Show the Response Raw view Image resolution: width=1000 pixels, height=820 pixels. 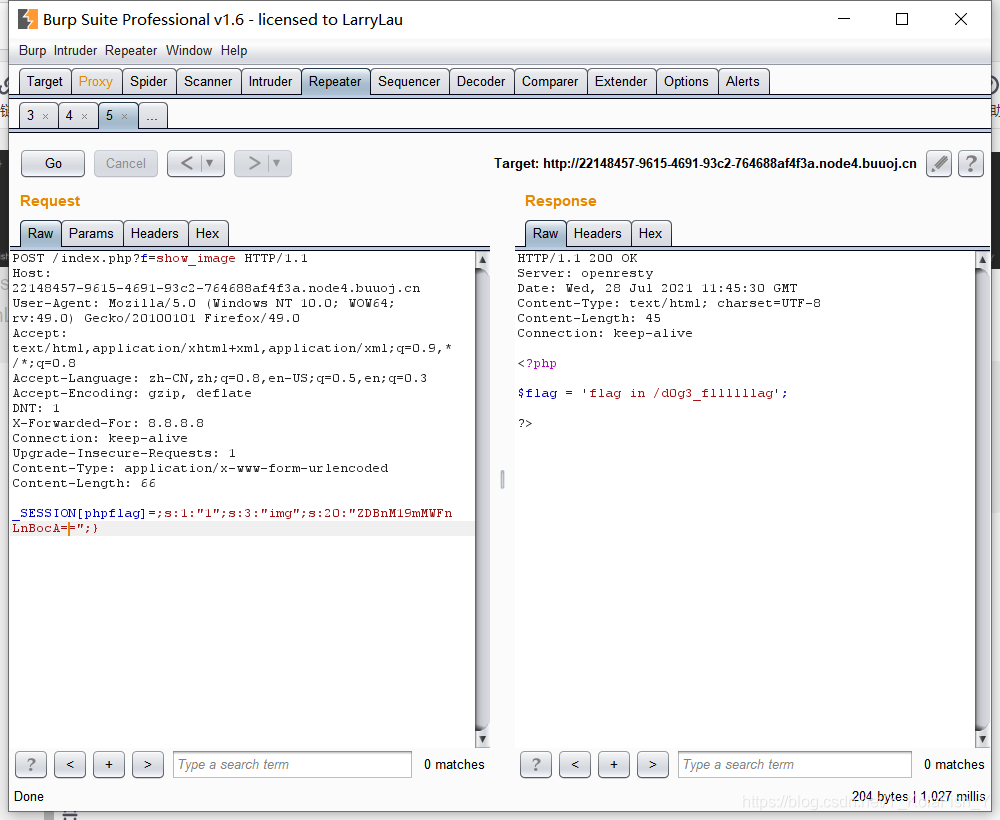click(545, 233)
